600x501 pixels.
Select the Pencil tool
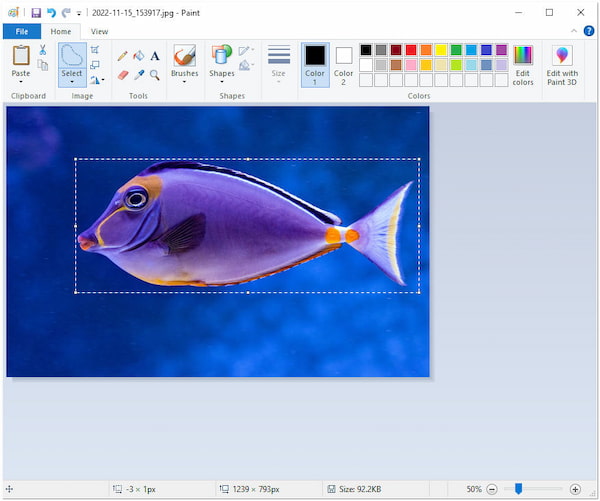pos(122,56)
